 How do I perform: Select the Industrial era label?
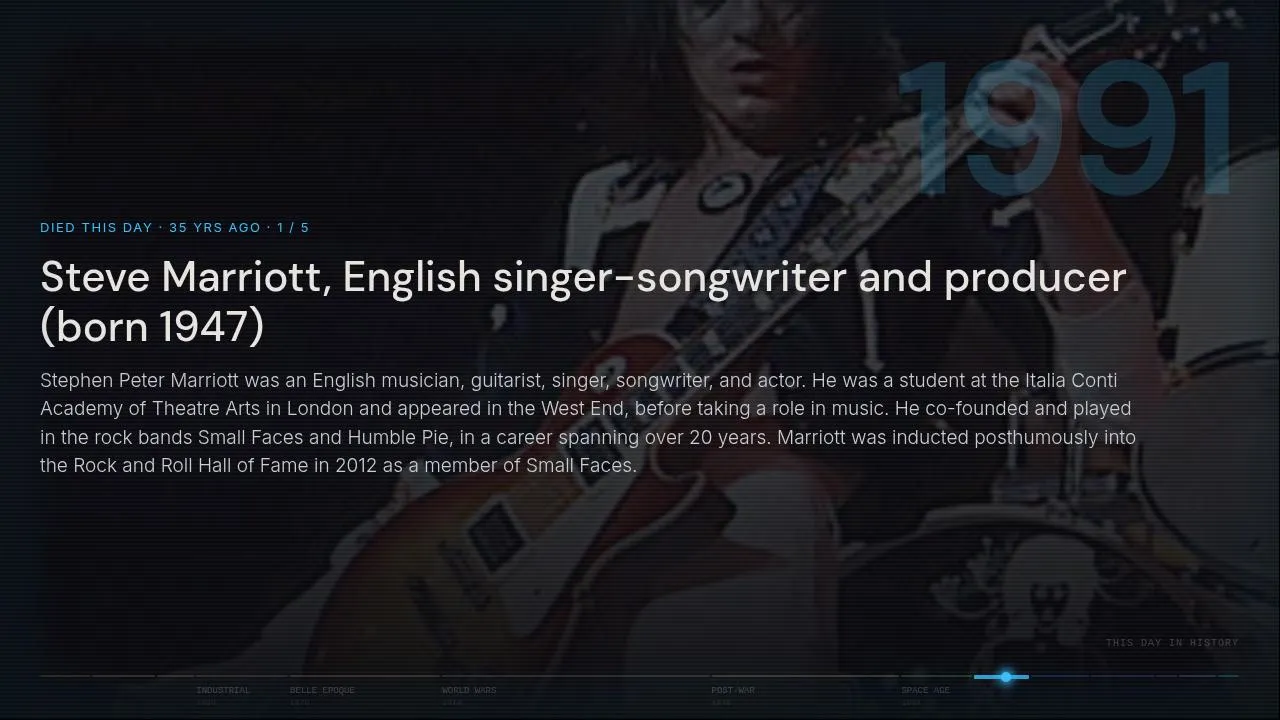[x=223, y=690]
